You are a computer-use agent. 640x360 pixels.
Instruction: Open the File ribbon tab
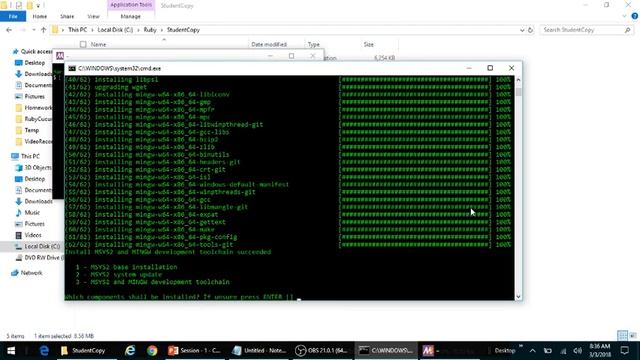point(13,16)
